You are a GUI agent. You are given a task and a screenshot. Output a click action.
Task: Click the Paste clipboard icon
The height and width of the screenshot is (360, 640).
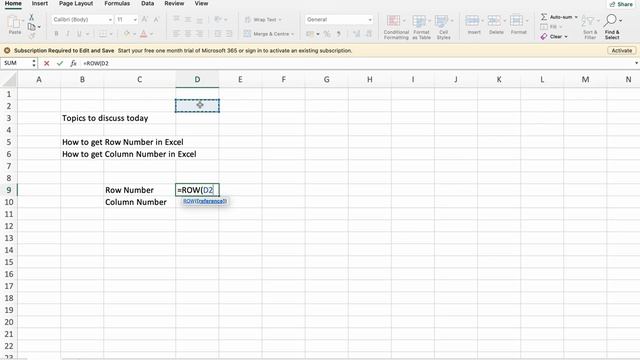(x=15, y=22)
